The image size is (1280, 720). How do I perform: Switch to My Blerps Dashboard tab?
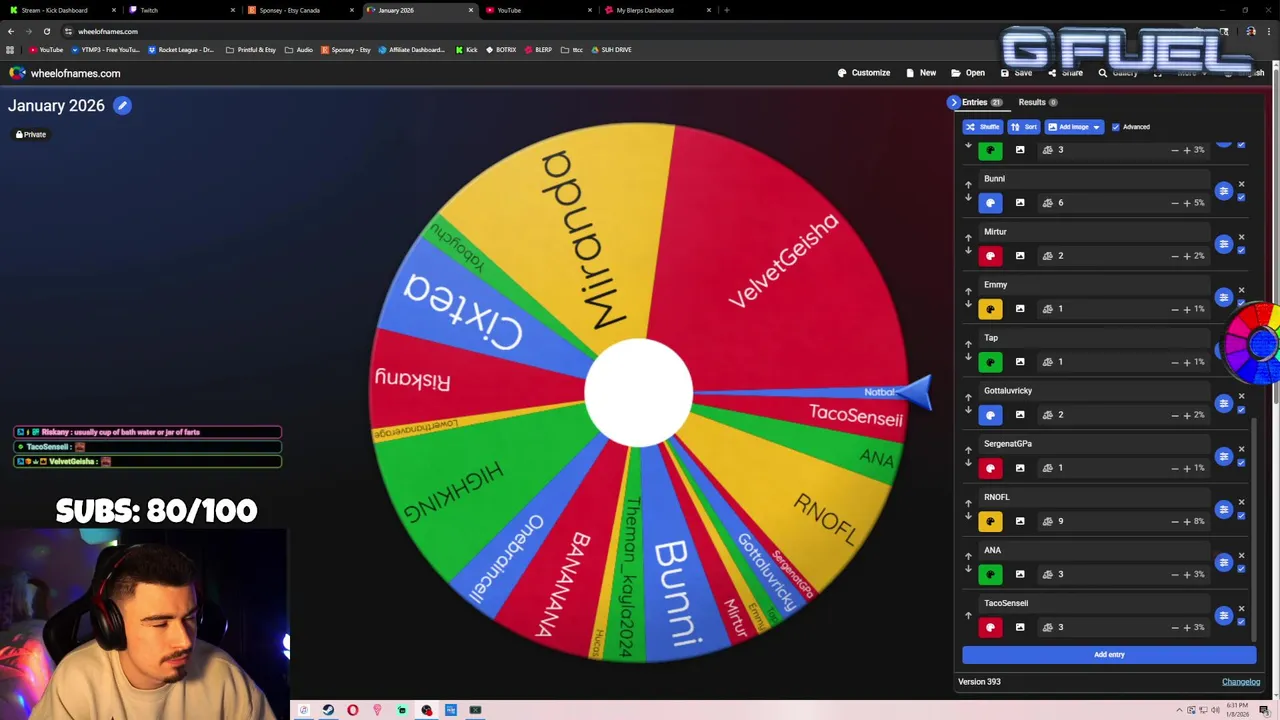658,10
